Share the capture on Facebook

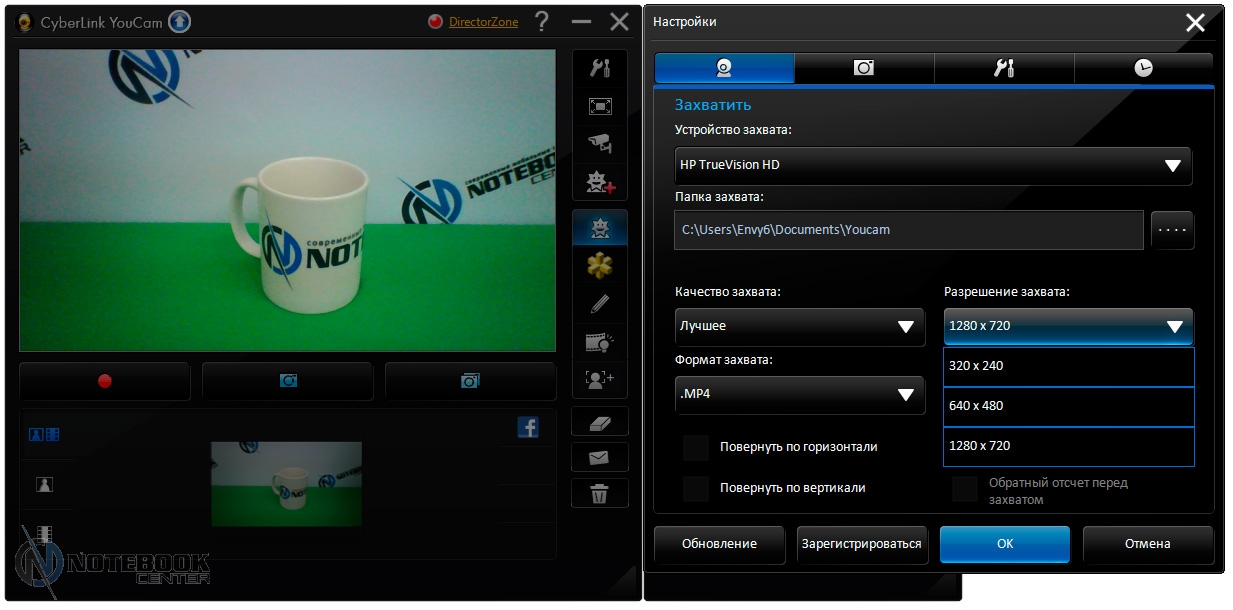[x=528, y=428]
